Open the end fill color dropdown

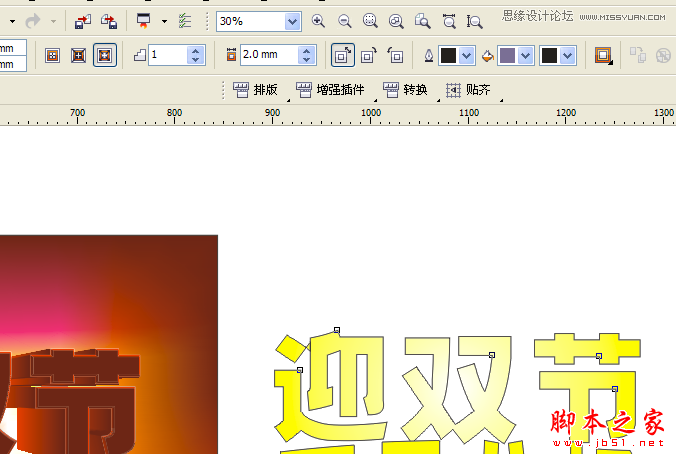(568, 55)
